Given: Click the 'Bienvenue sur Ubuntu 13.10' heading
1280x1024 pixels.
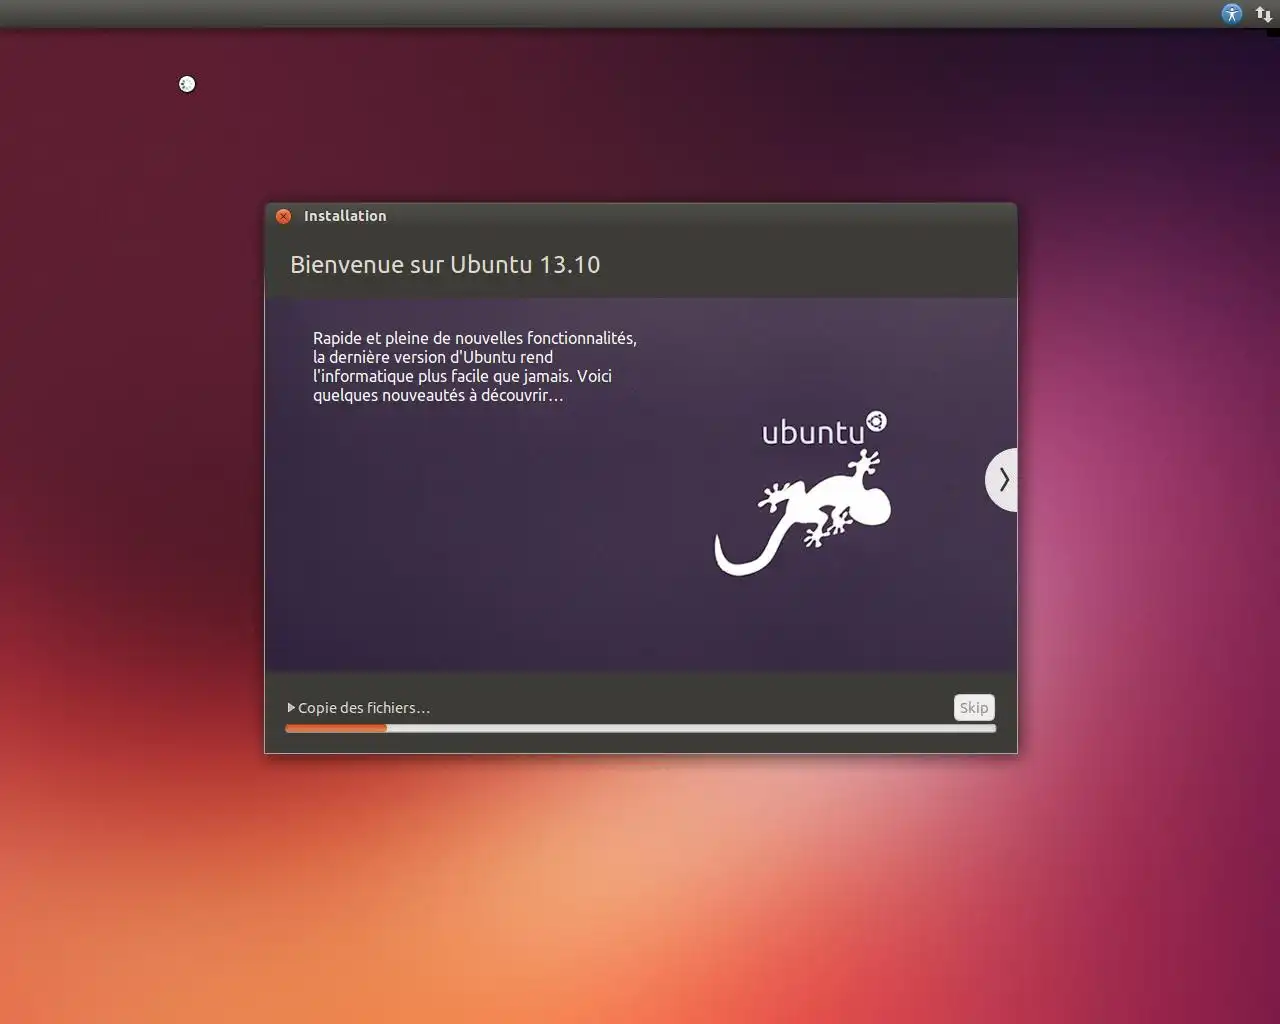Looking at the screenshot, I should [445, 264].
